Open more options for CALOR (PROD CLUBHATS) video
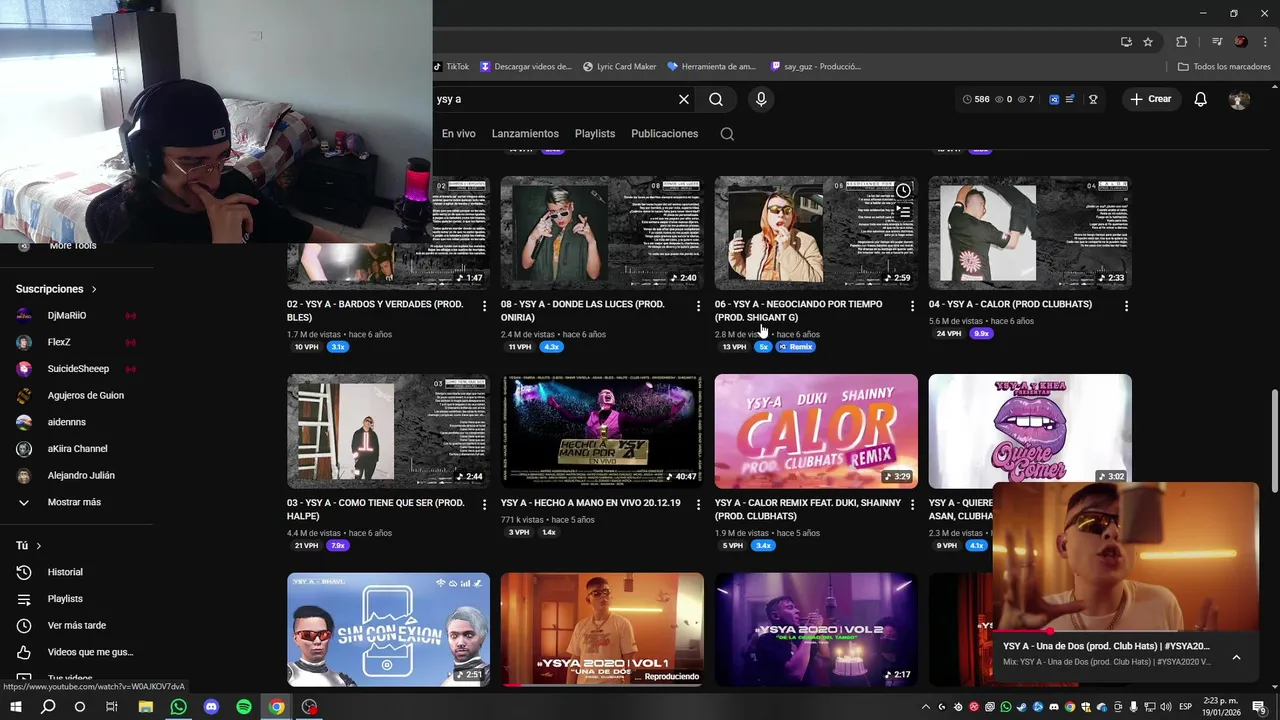The image size is (1280, 720). click(x=1126, y=306)
